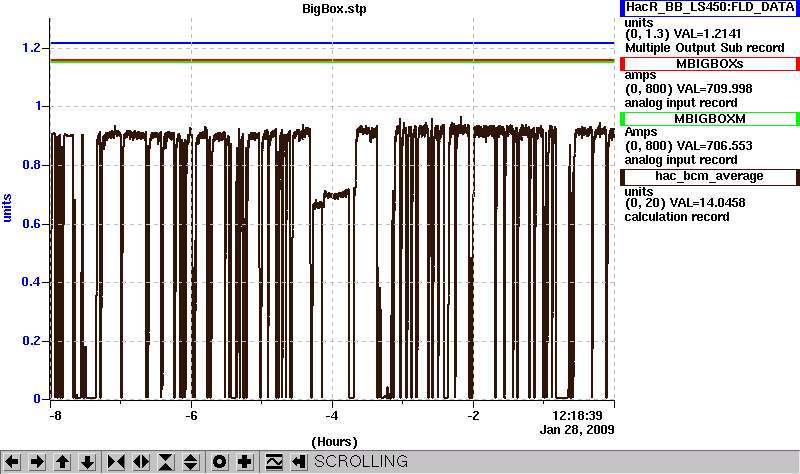Select the HacR_BB_LS450:FLD_DATA curve legend

710,8
